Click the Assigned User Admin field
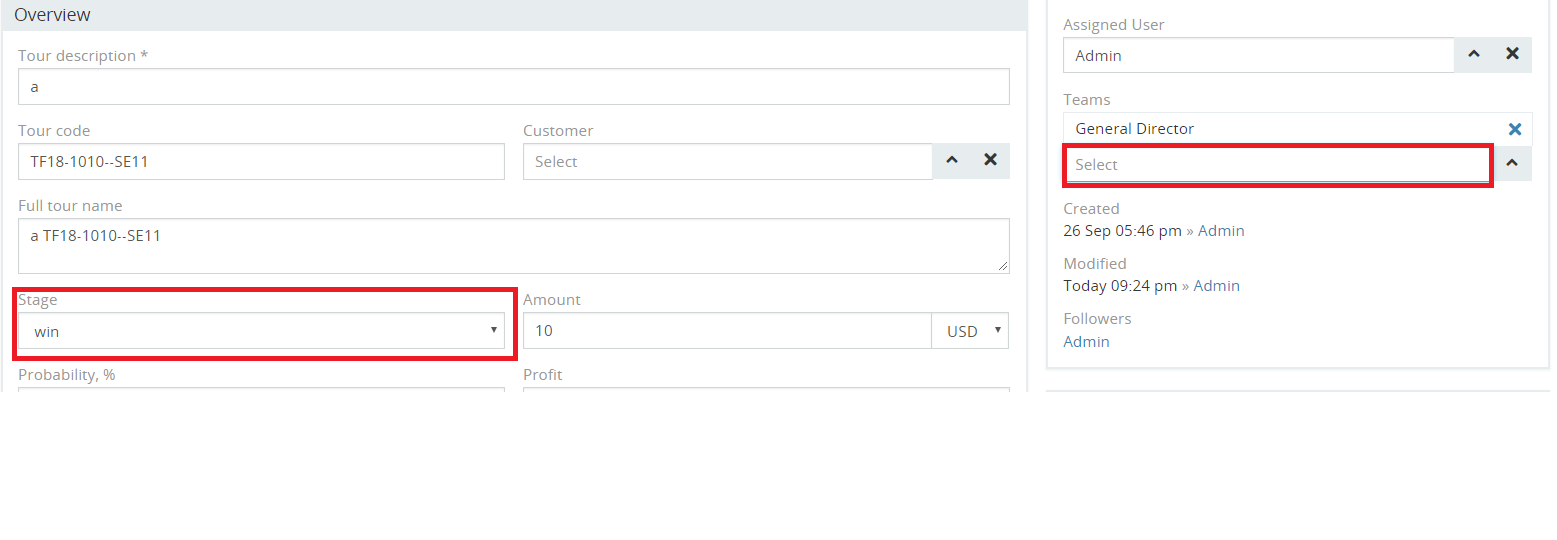 (1258, 55)
